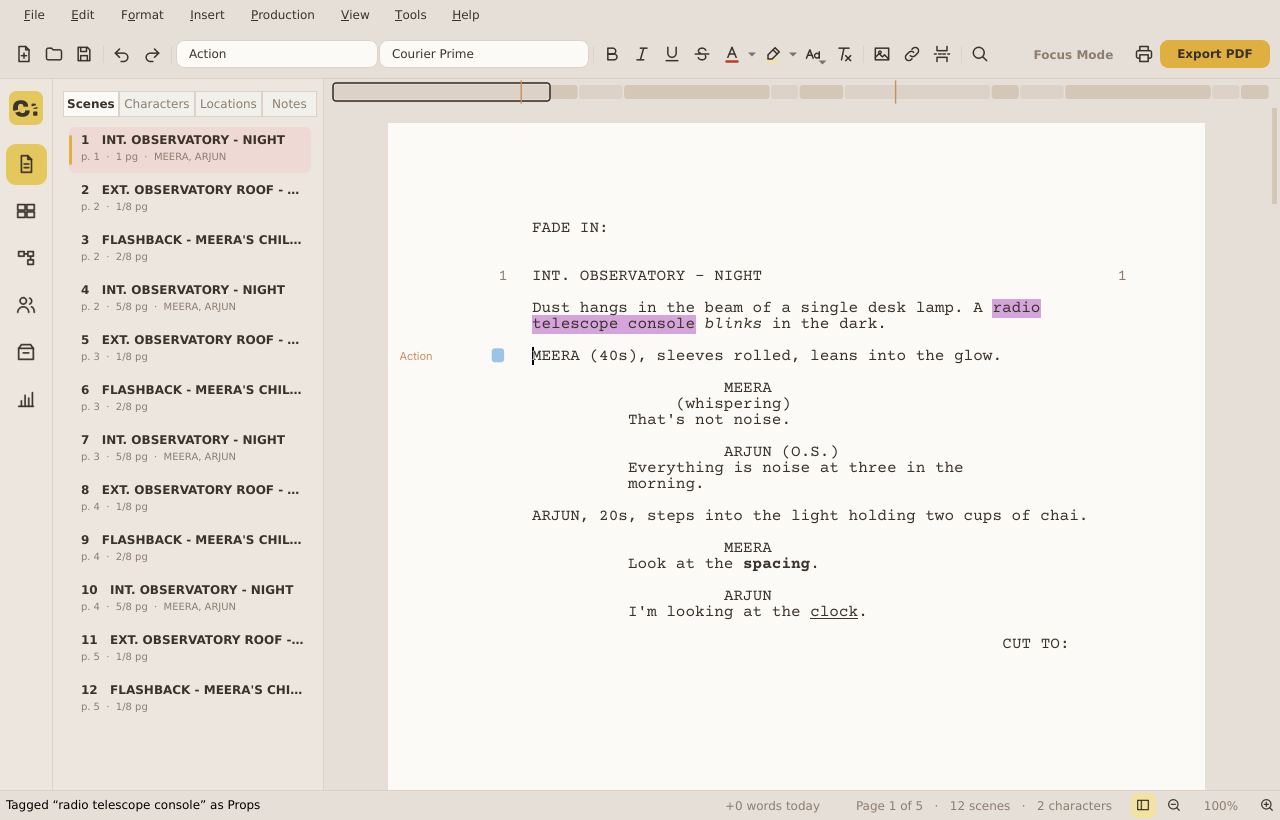Click the 100% zoom level
Image resolution: width=1280 pixels, height=820 pixels.
click(1220, 805)
